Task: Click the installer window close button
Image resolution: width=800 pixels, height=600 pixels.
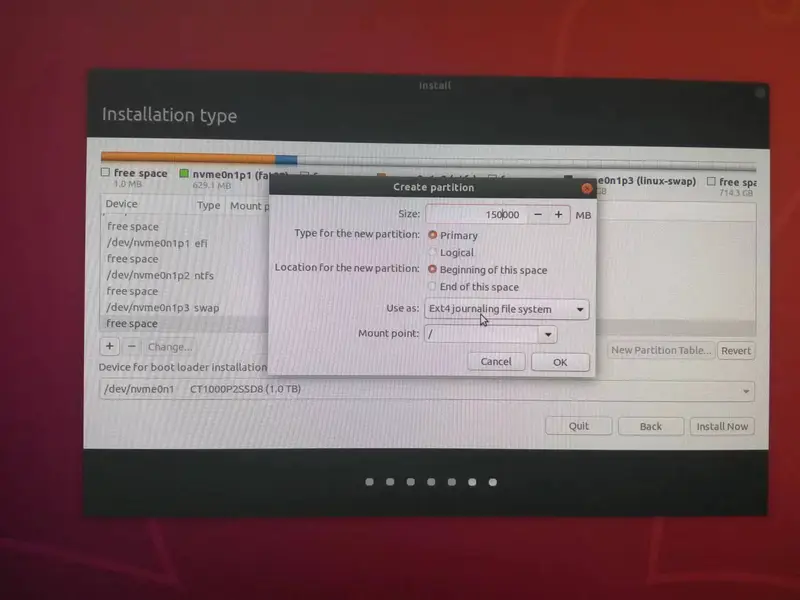Action: (760, 92)
